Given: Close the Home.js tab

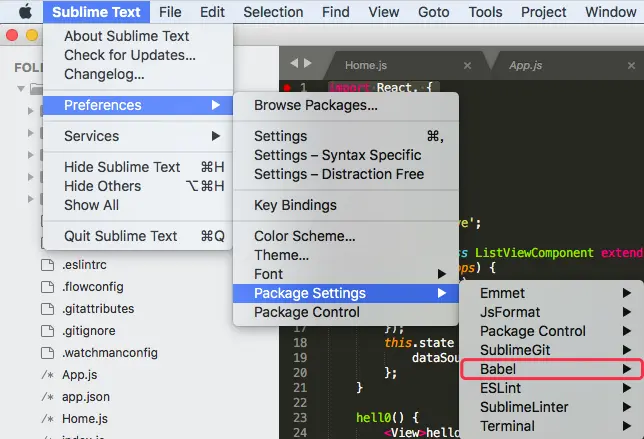Looking at the screenshot, I should (467, 65).
